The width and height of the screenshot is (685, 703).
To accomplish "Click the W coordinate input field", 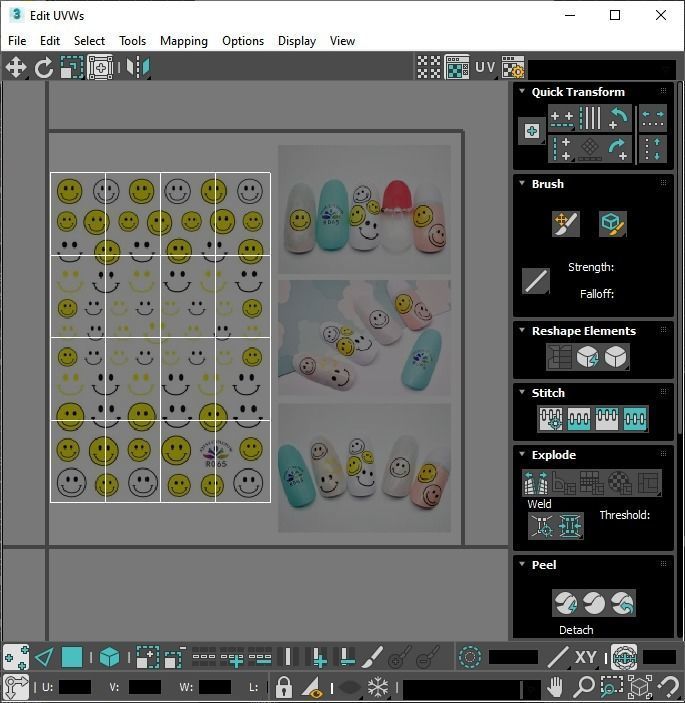I will click(215, 687).
